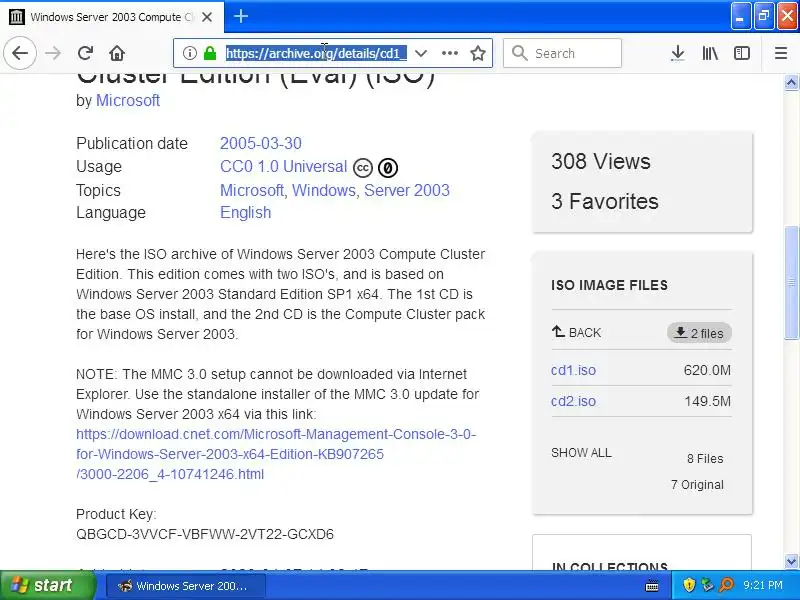Open the Firefox home page

click(117, 53)
